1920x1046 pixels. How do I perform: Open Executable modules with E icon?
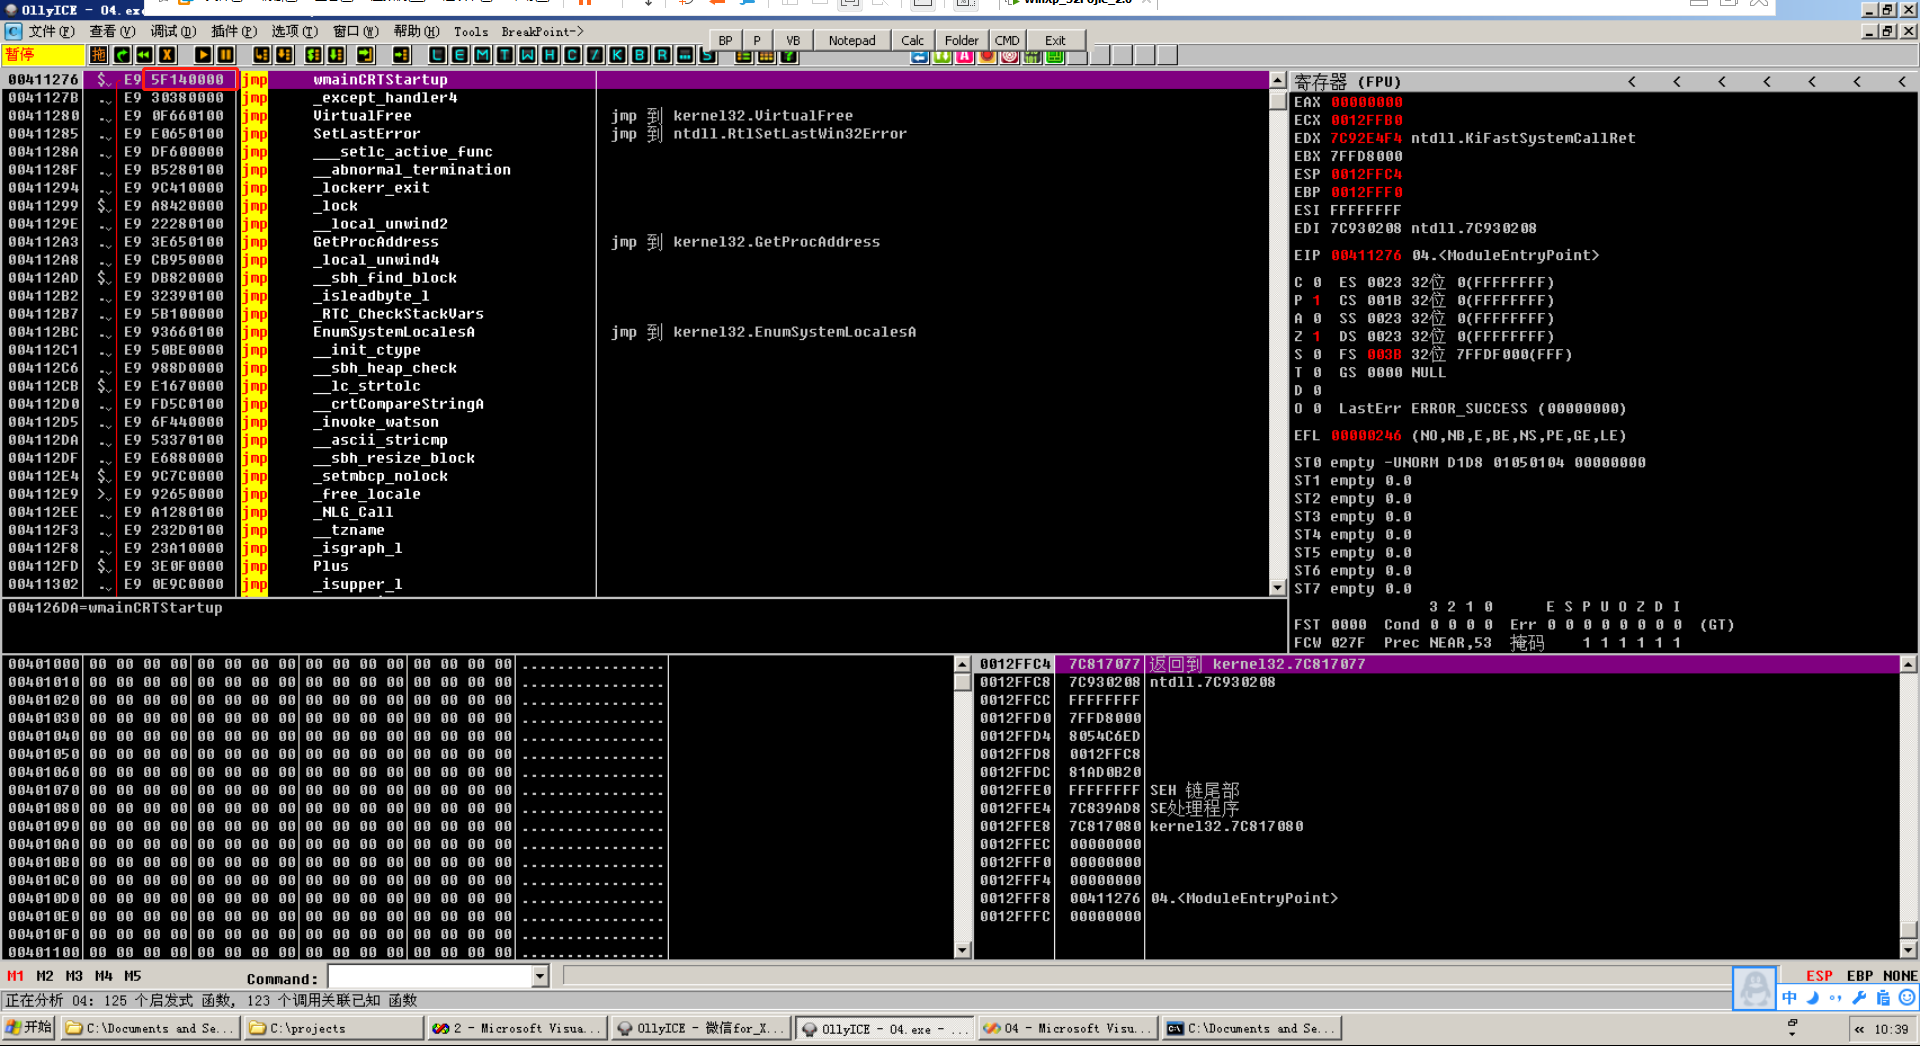(459, 55)
